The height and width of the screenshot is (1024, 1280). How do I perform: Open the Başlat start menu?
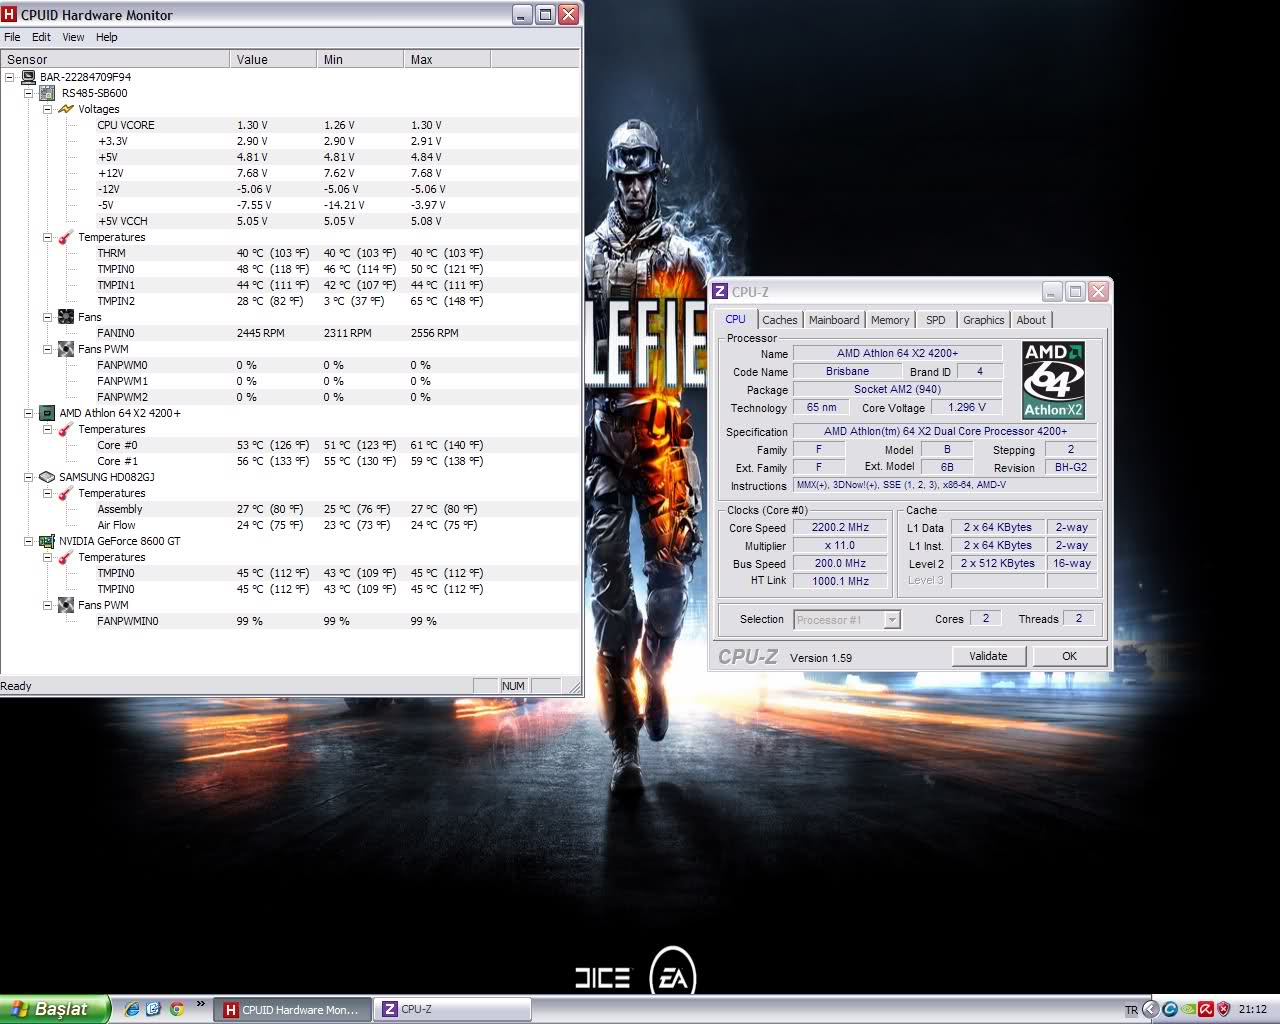tap(54, 1009)
